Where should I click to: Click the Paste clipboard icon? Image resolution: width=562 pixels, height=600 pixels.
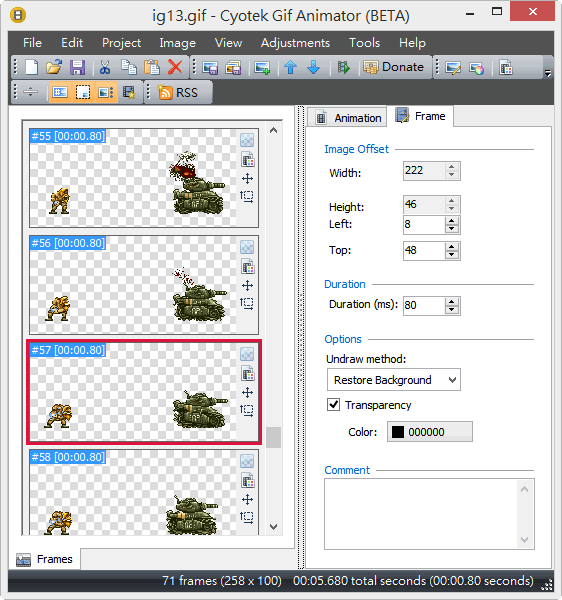click(152, 67)
